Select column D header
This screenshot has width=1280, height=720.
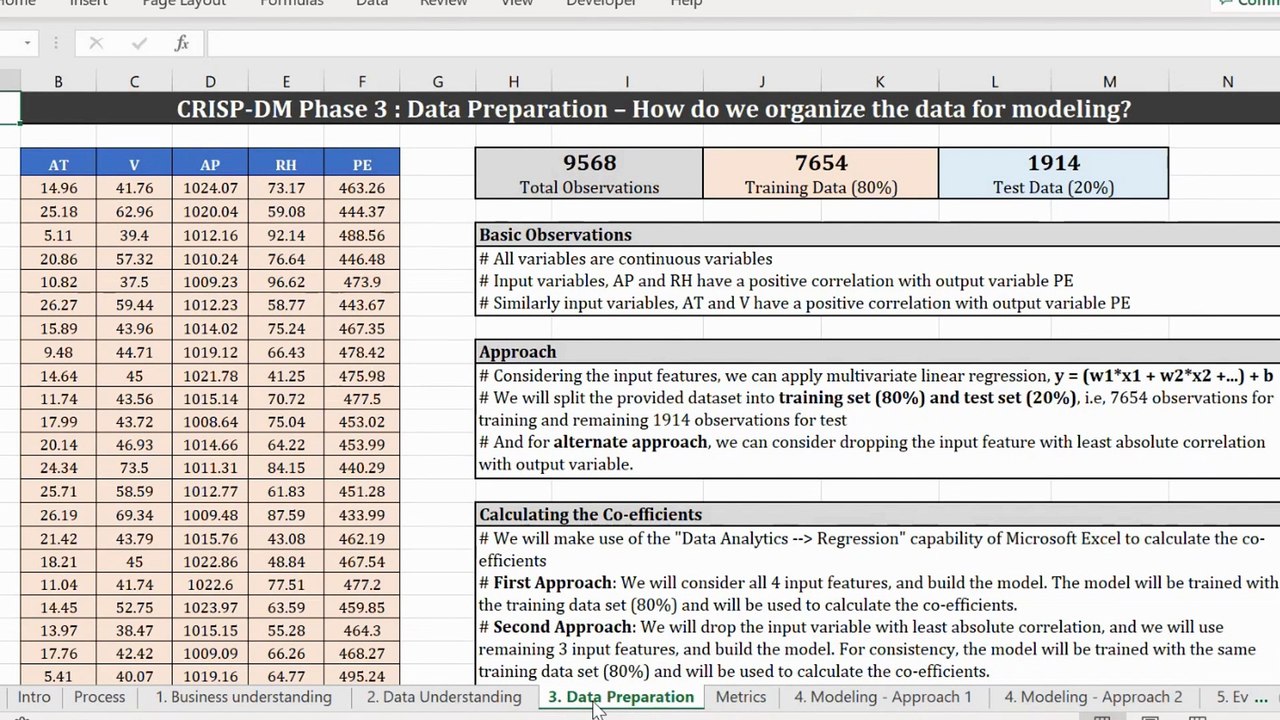click(x=210, y=82)
